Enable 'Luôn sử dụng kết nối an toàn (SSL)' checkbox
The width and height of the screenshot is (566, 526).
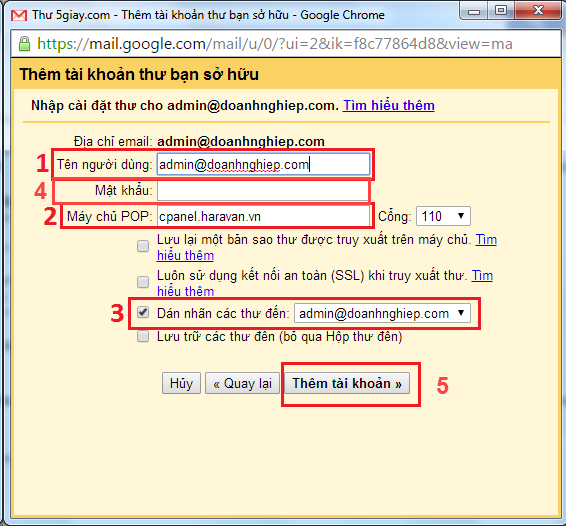(x=143, y=282)
